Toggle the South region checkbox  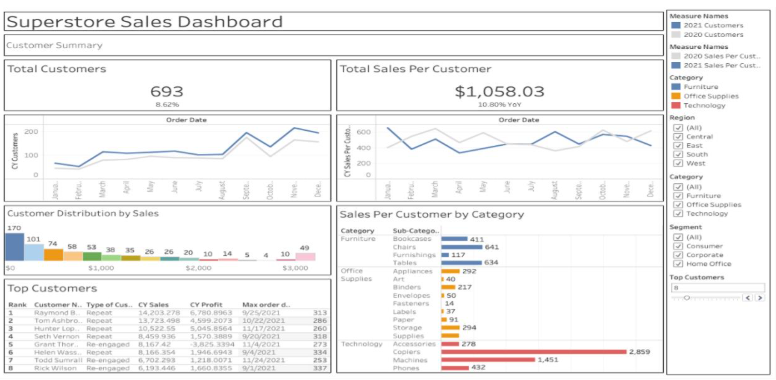[678, 154]
